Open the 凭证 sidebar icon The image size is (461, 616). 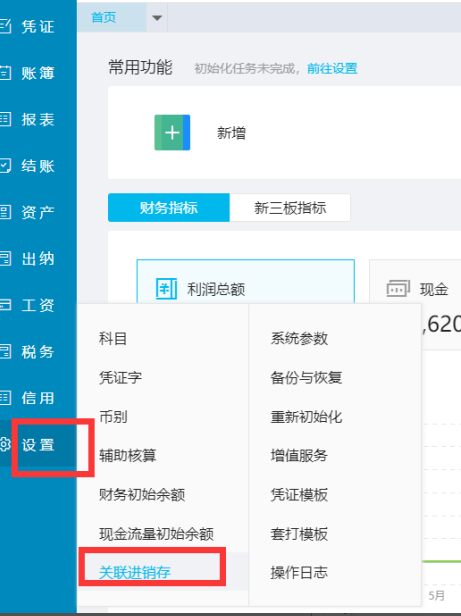pyautogui.click(x=5, y=26)
